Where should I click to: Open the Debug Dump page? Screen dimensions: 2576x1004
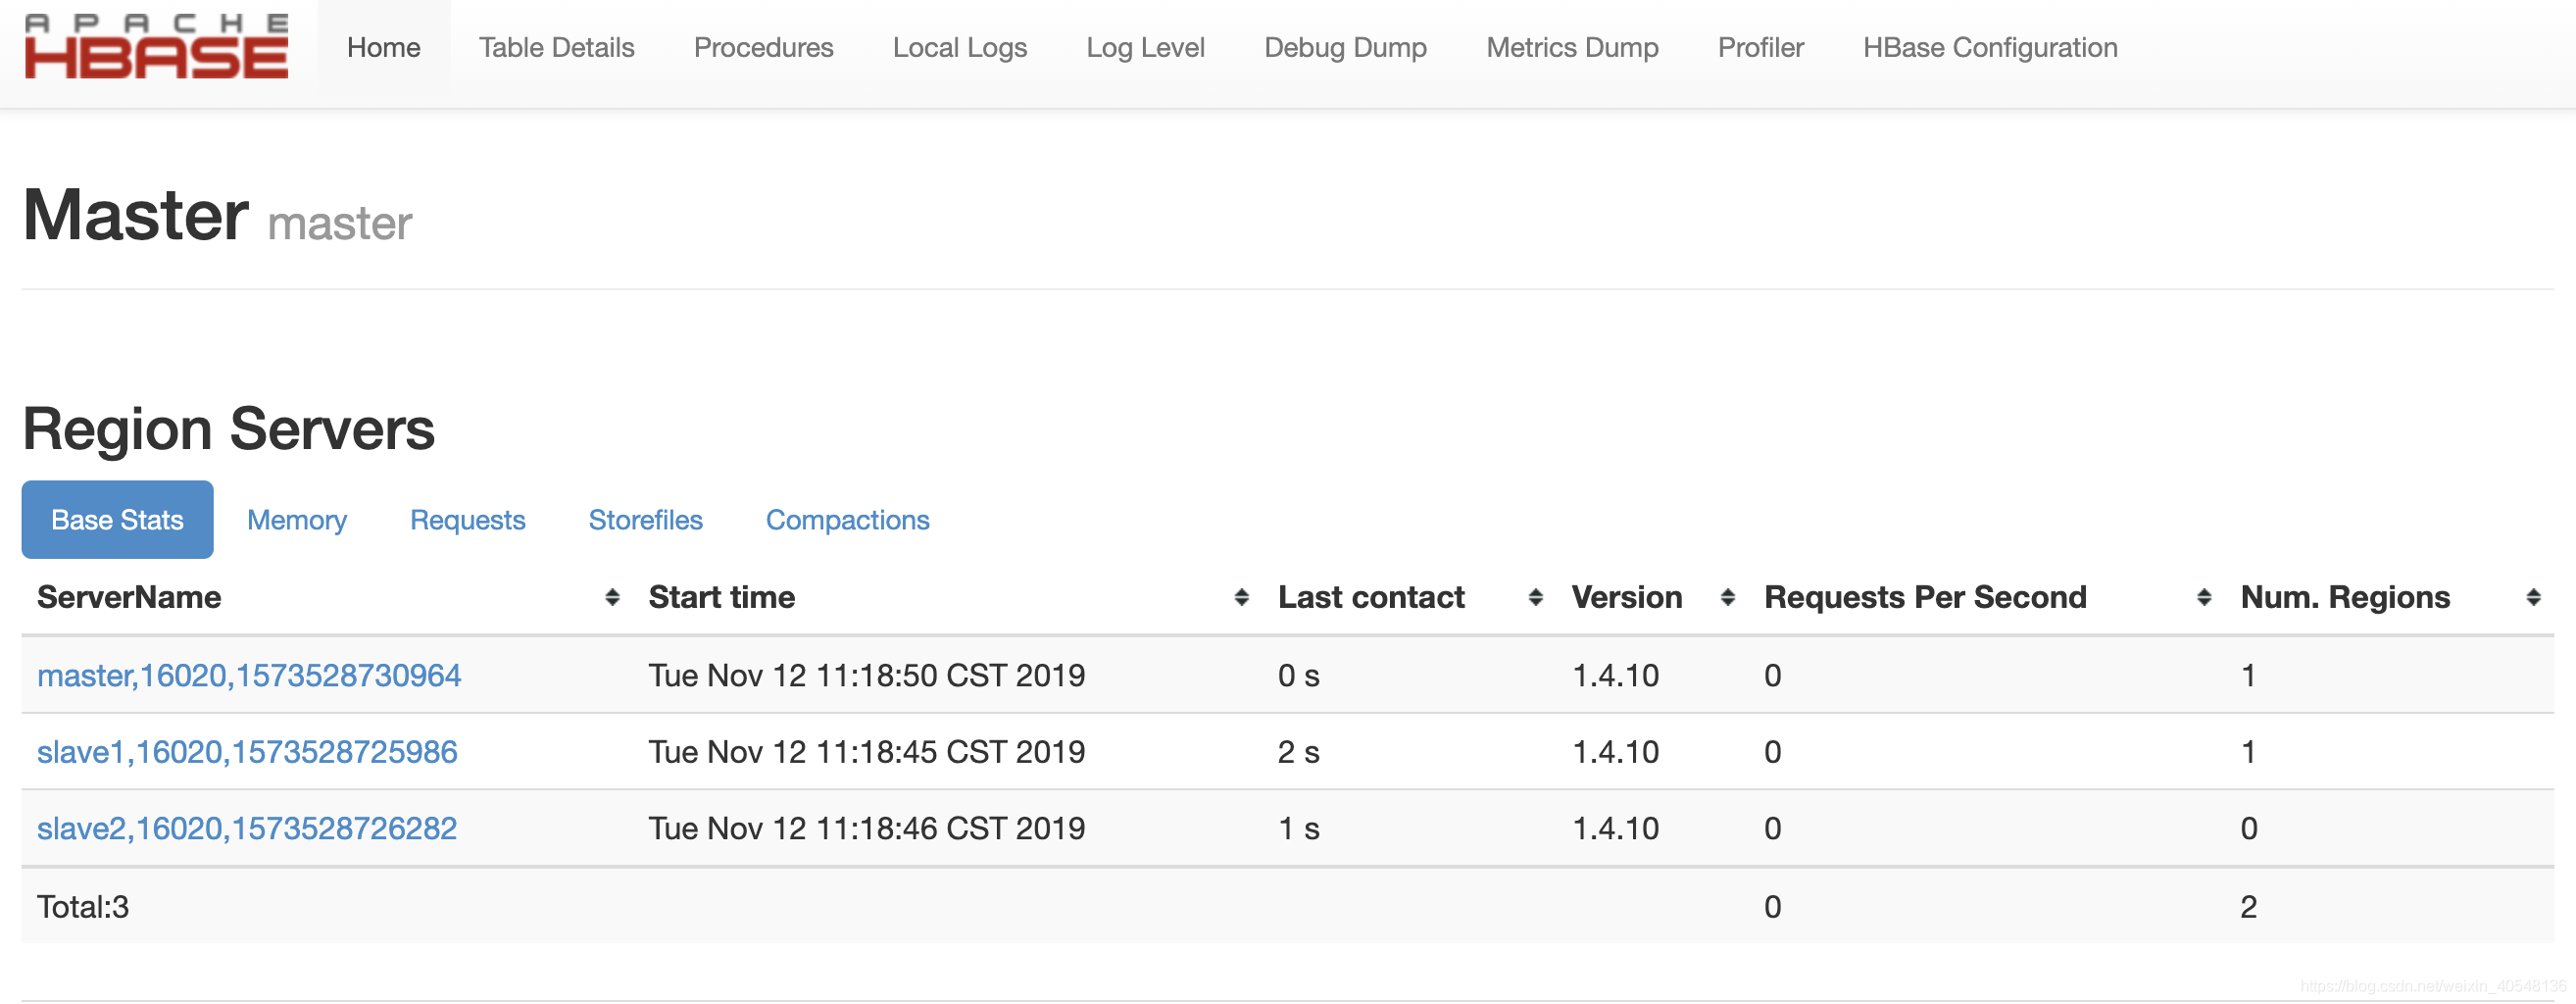coord(1346,48)
